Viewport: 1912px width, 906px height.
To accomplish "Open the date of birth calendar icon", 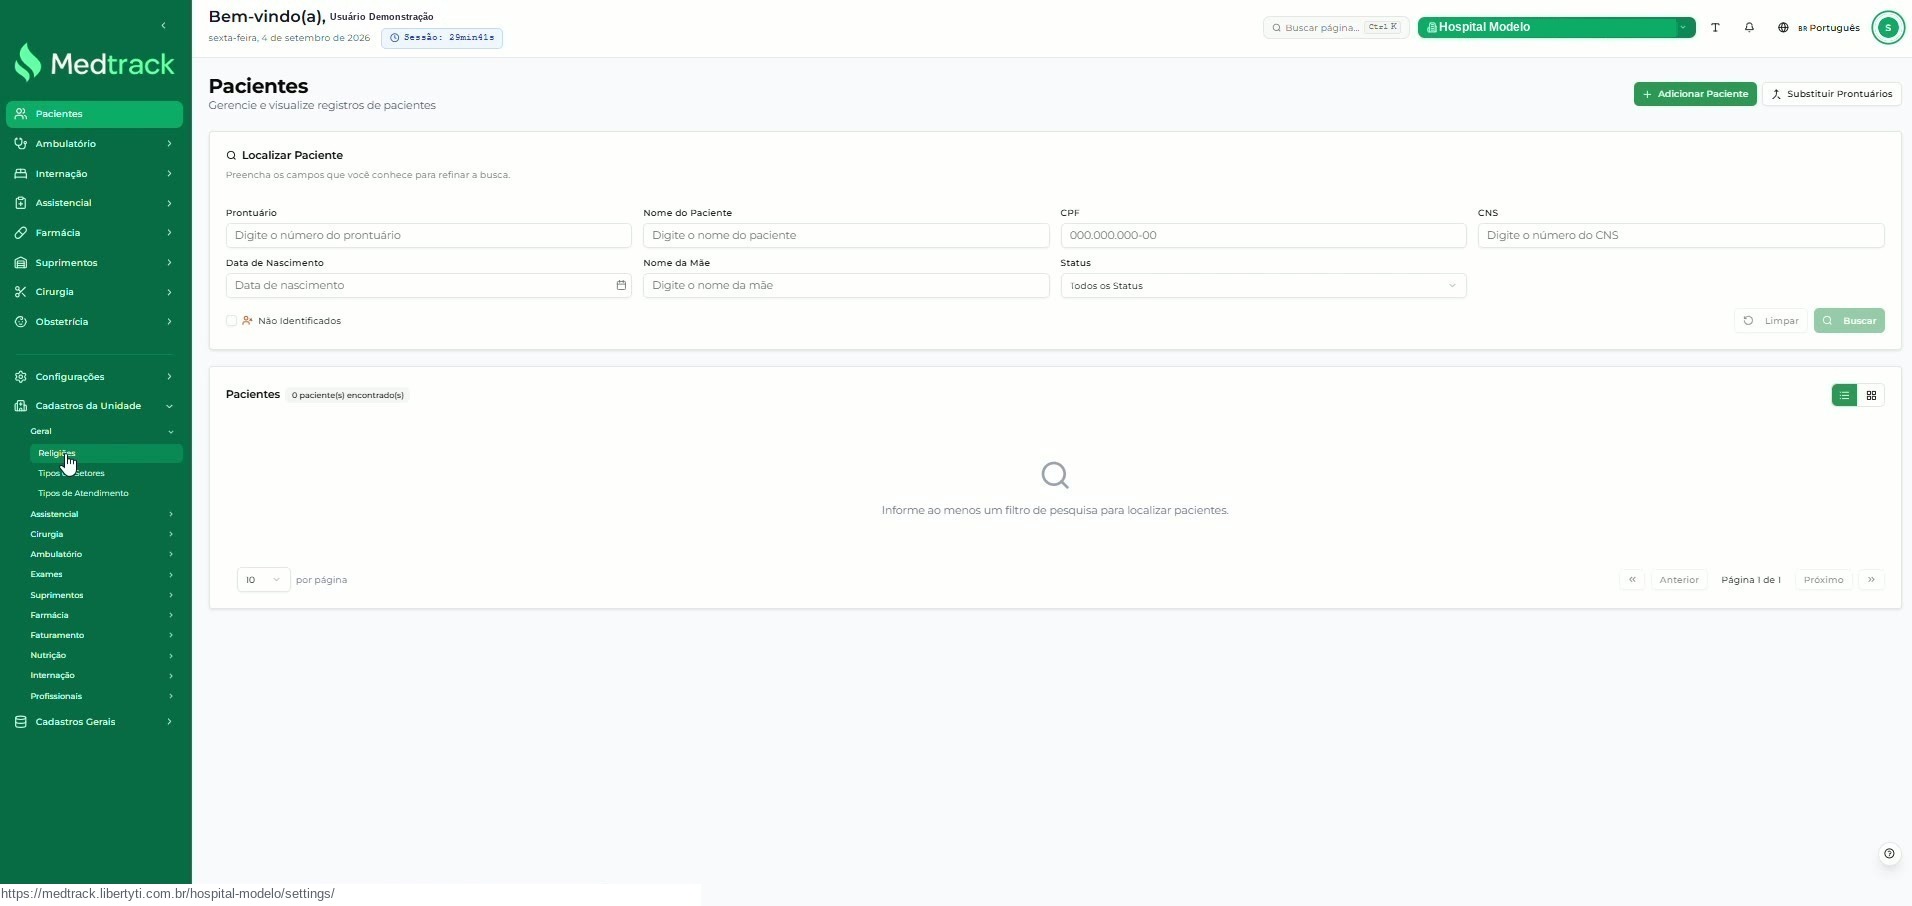I will [621, 286].
